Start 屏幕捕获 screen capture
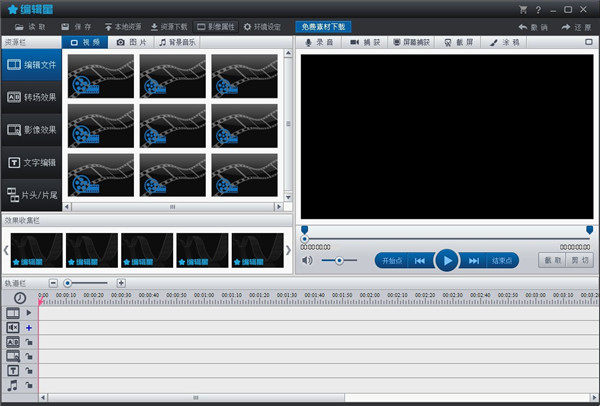The height and width of the screenshot is (406, 600). point(416,43)
